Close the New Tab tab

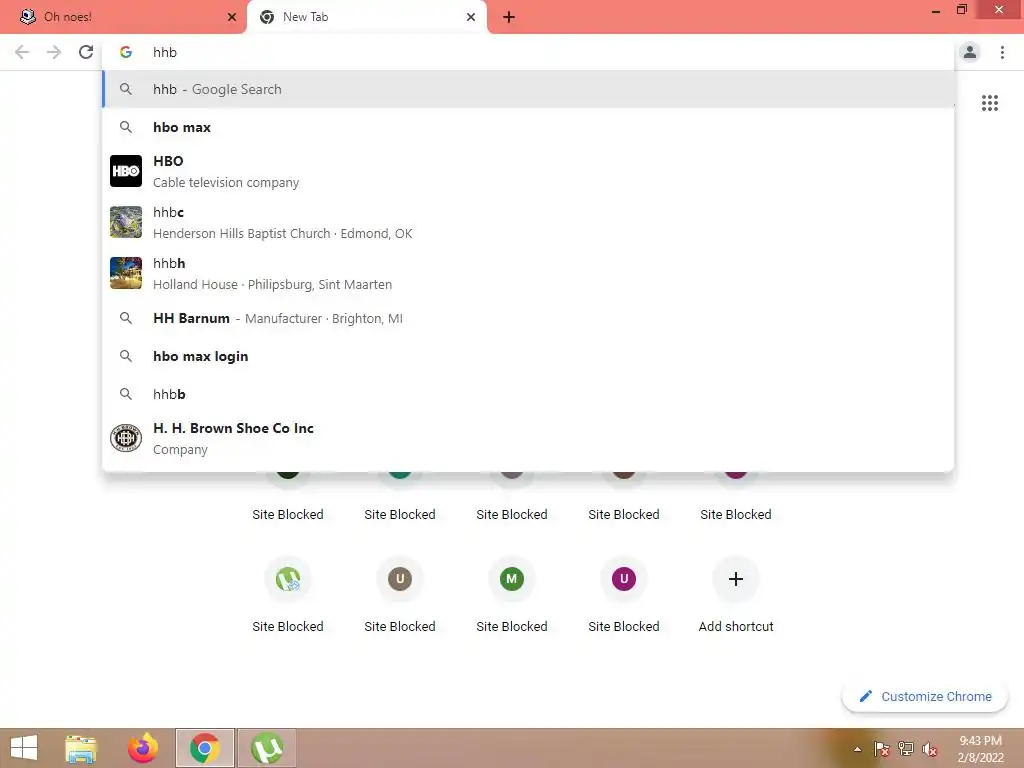471,17
